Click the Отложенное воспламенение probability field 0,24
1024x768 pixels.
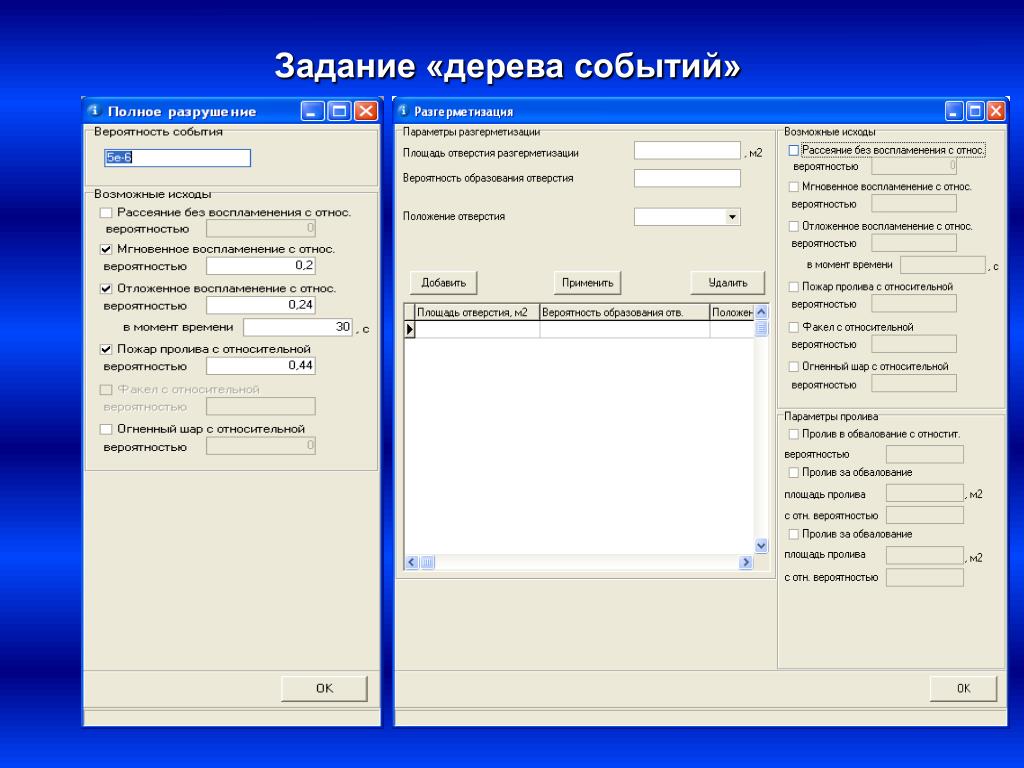261,305
